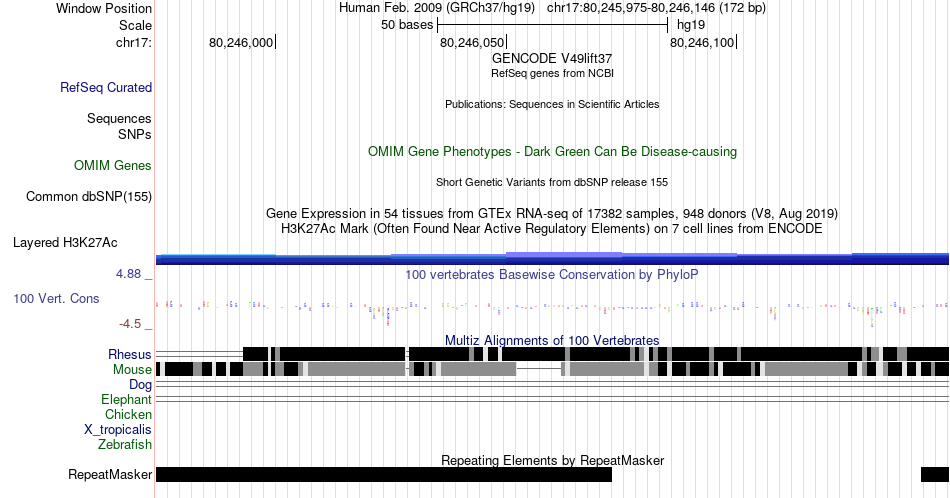
Task: Click Repeating Elements by RepeatMasker title
Action: (x=552, y=460)
